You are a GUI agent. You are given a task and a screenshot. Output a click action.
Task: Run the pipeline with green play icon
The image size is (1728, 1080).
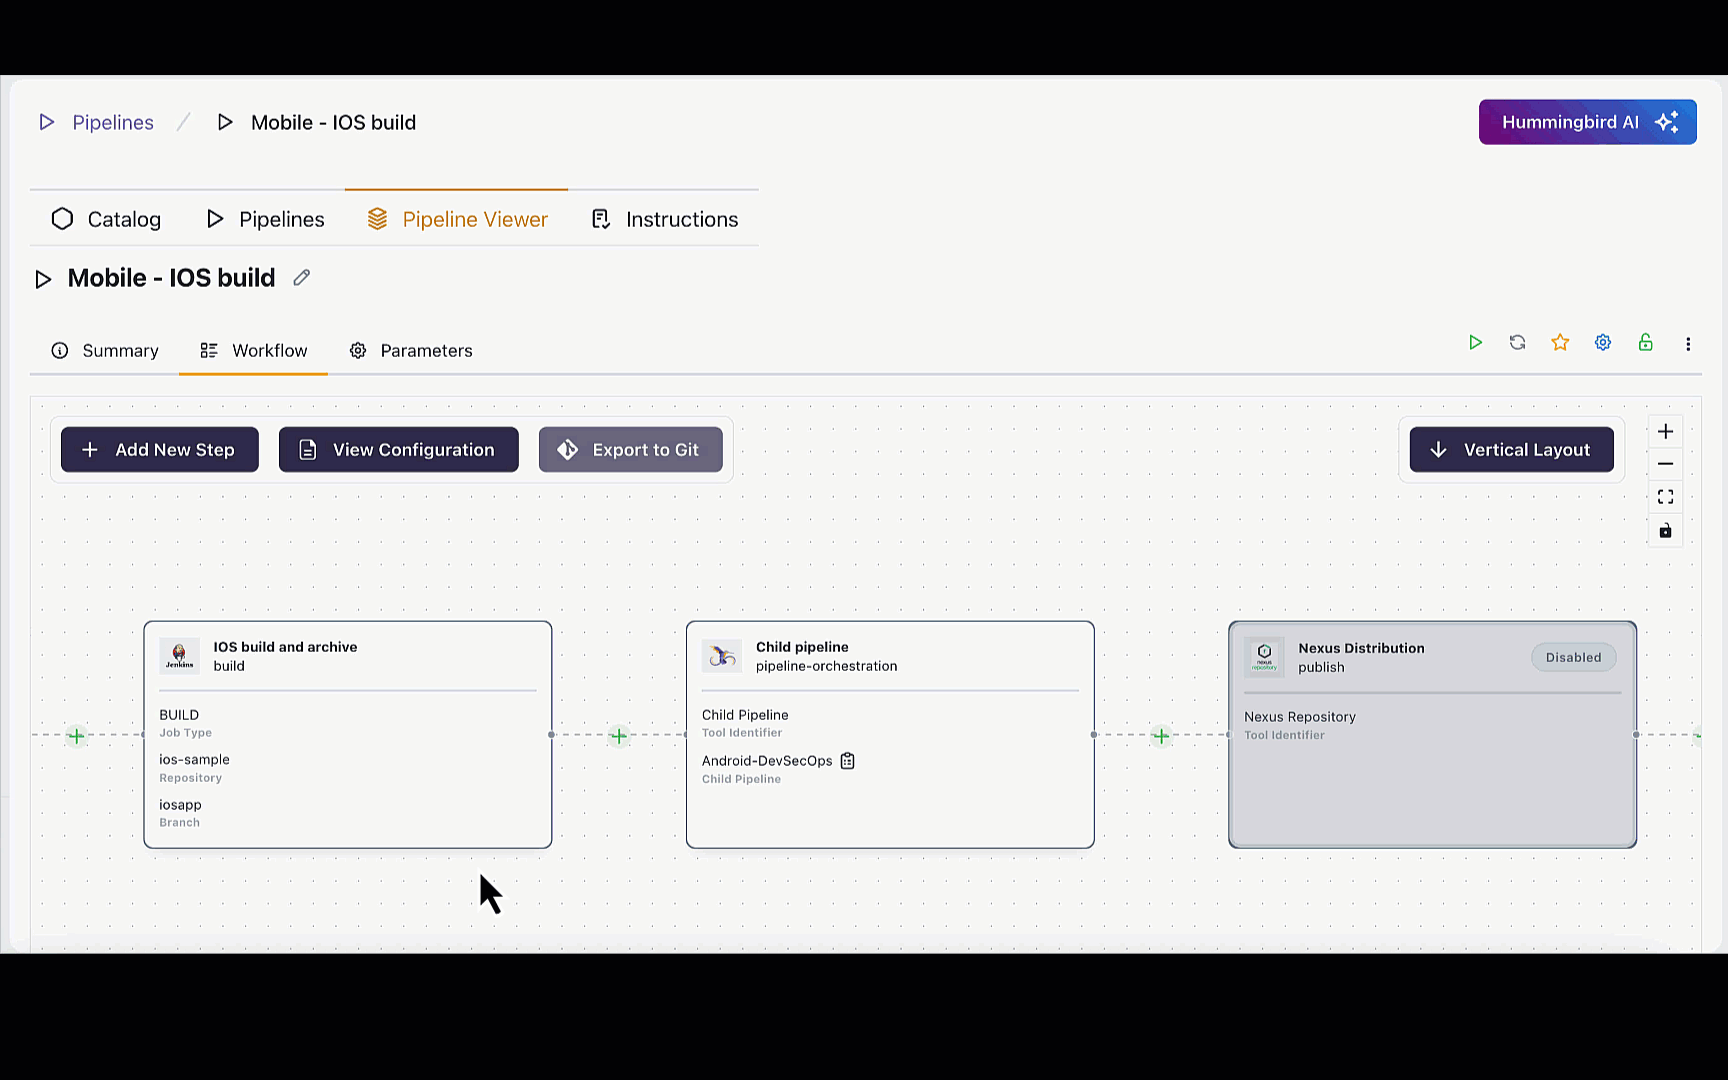(1475, 343)
